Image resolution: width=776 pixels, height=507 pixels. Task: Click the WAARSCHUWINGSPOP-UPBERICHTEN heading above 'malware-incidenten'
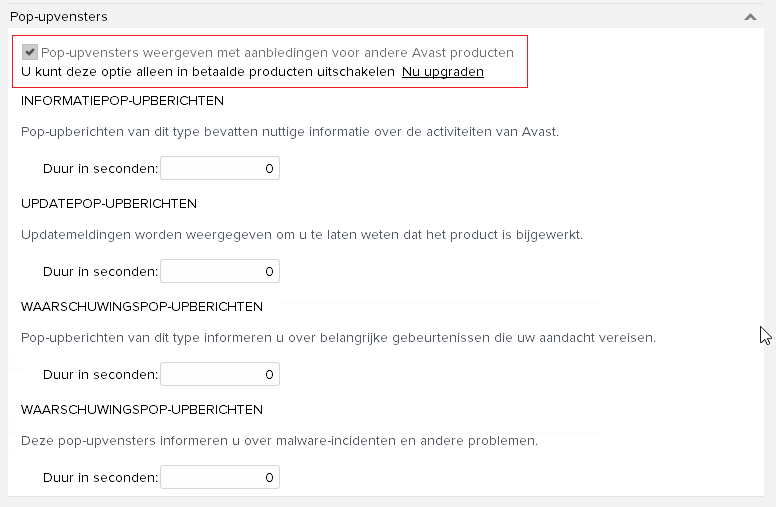(142, 410)
